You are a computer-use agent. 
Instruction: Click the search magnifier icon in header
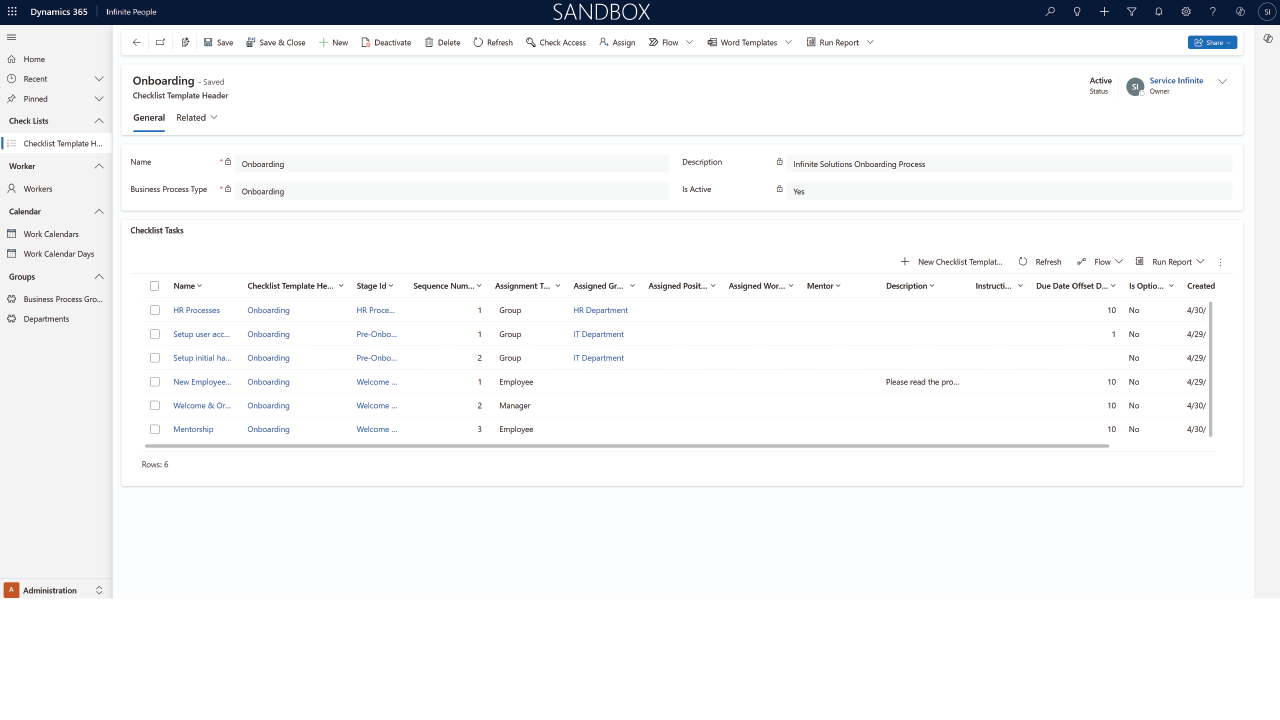(x=1050, y=12)
